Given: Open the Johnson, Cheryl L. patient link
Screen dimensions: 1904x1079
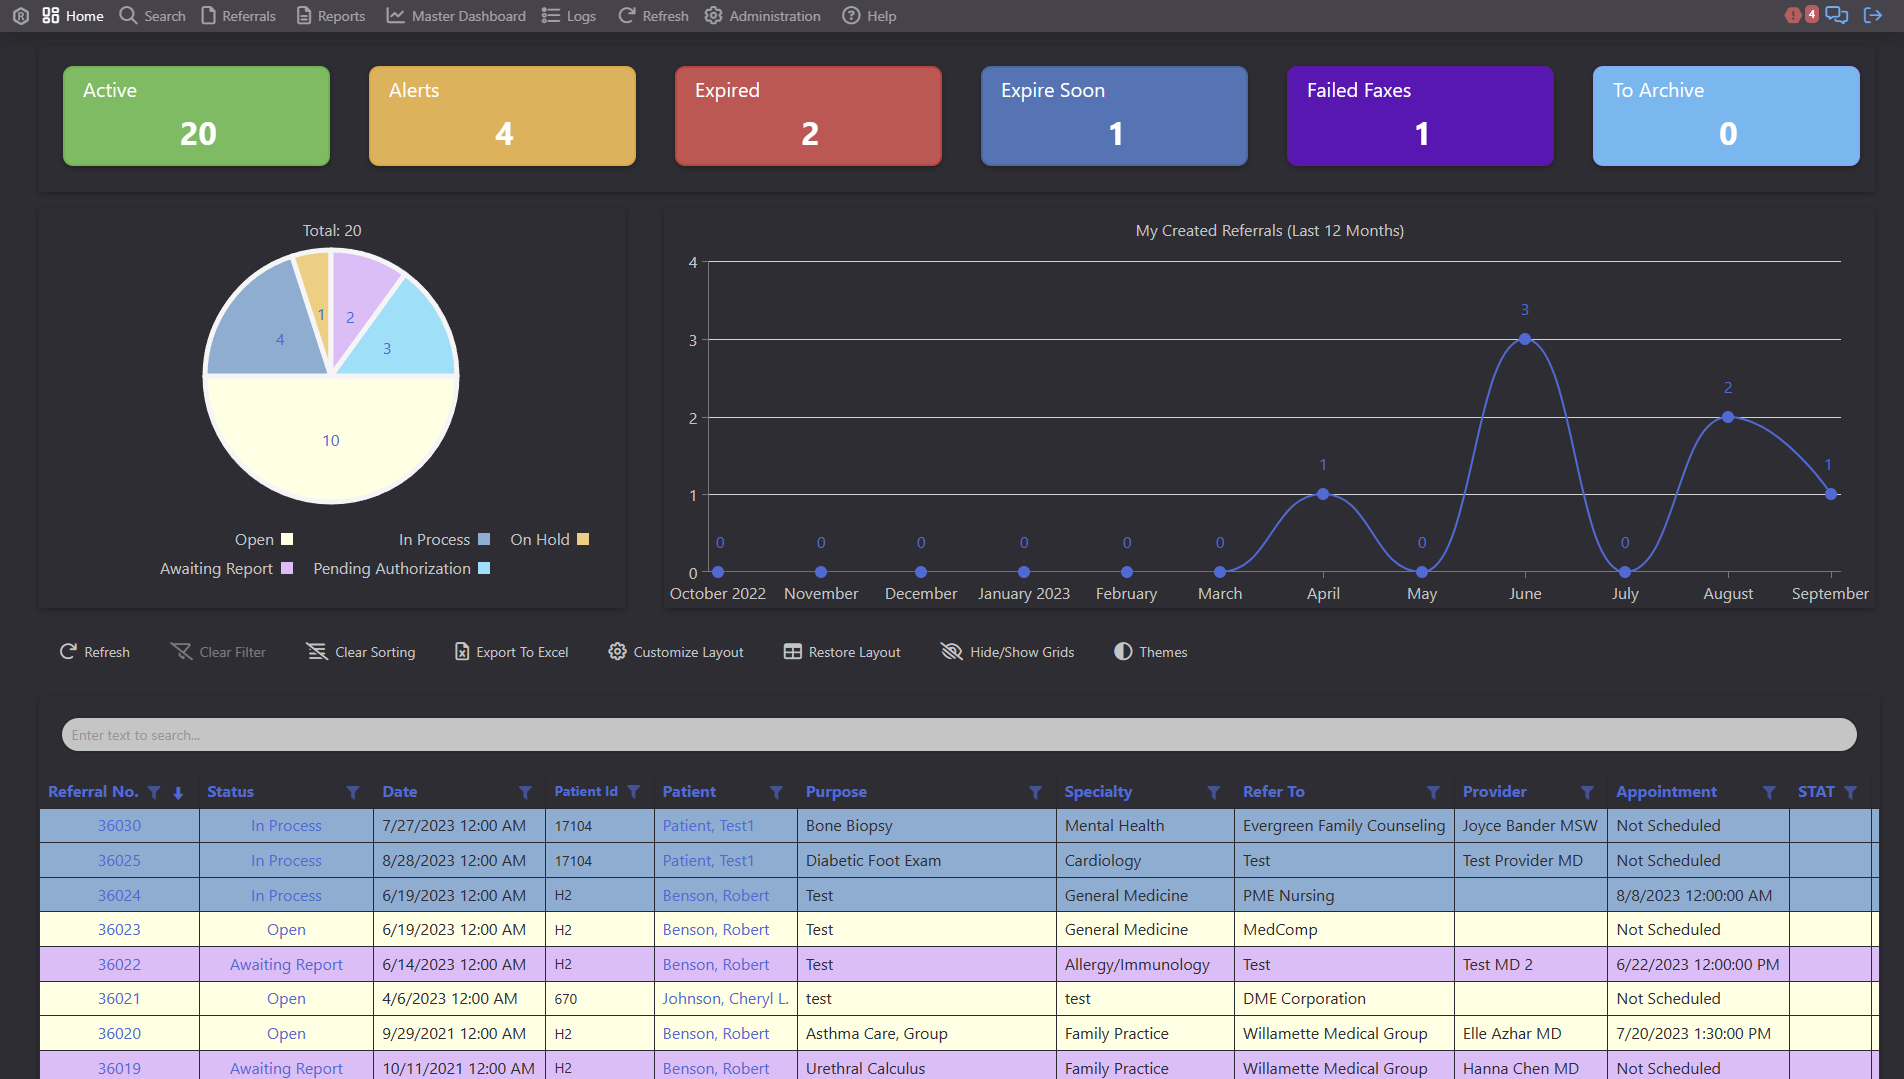Looking at the screenshot, I should tap(725, 999).
